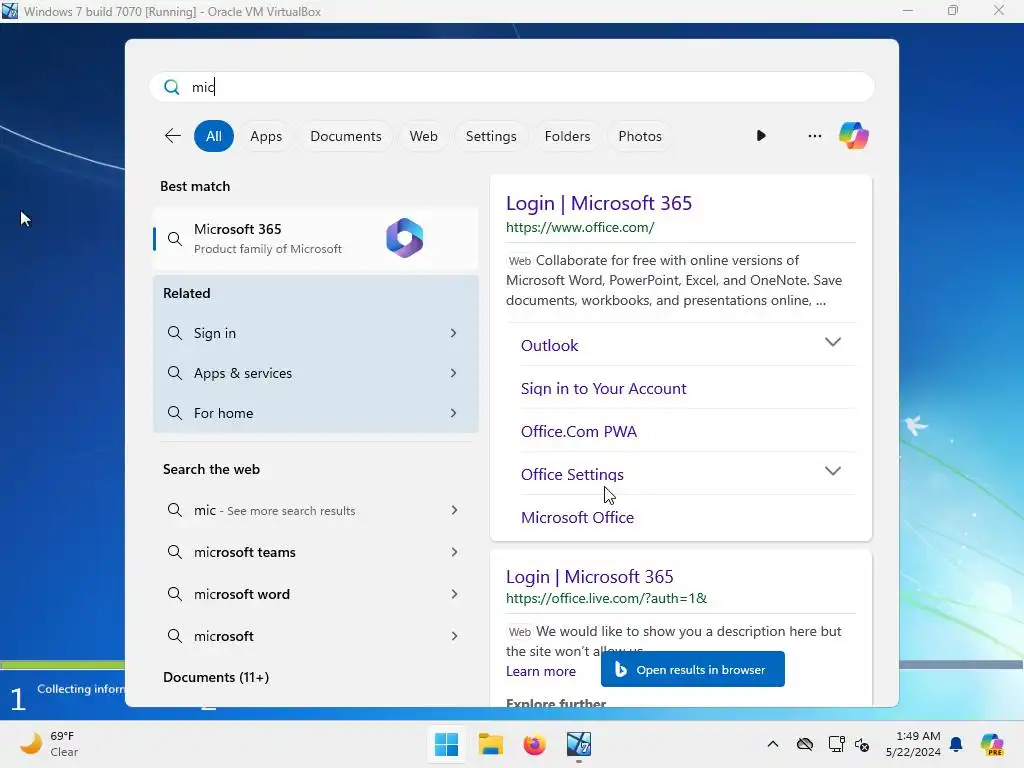
Task: Open the first Login | Microsoft 365 link
Action: pyautogui.click(x=599, y=203)
